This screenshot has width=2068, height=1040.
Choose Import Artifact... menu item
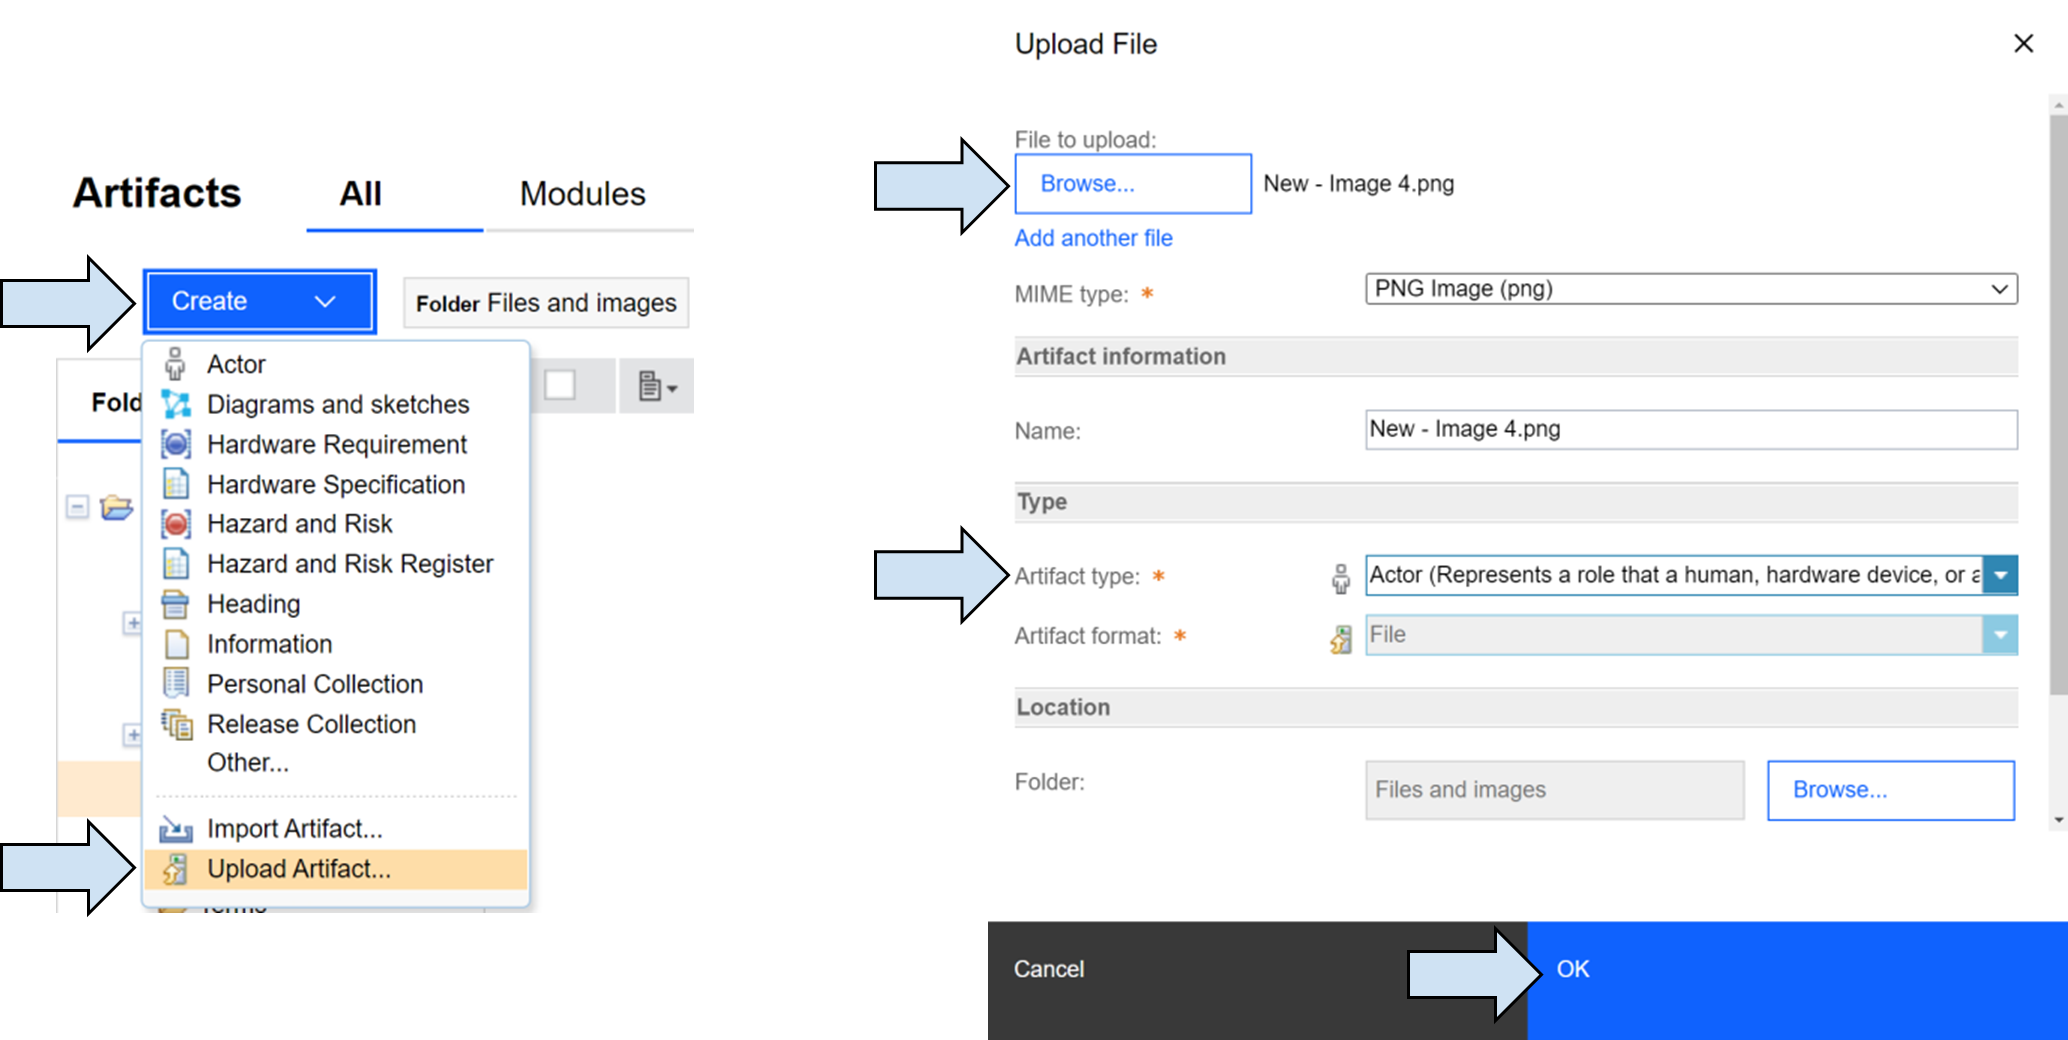coord(336,829)
